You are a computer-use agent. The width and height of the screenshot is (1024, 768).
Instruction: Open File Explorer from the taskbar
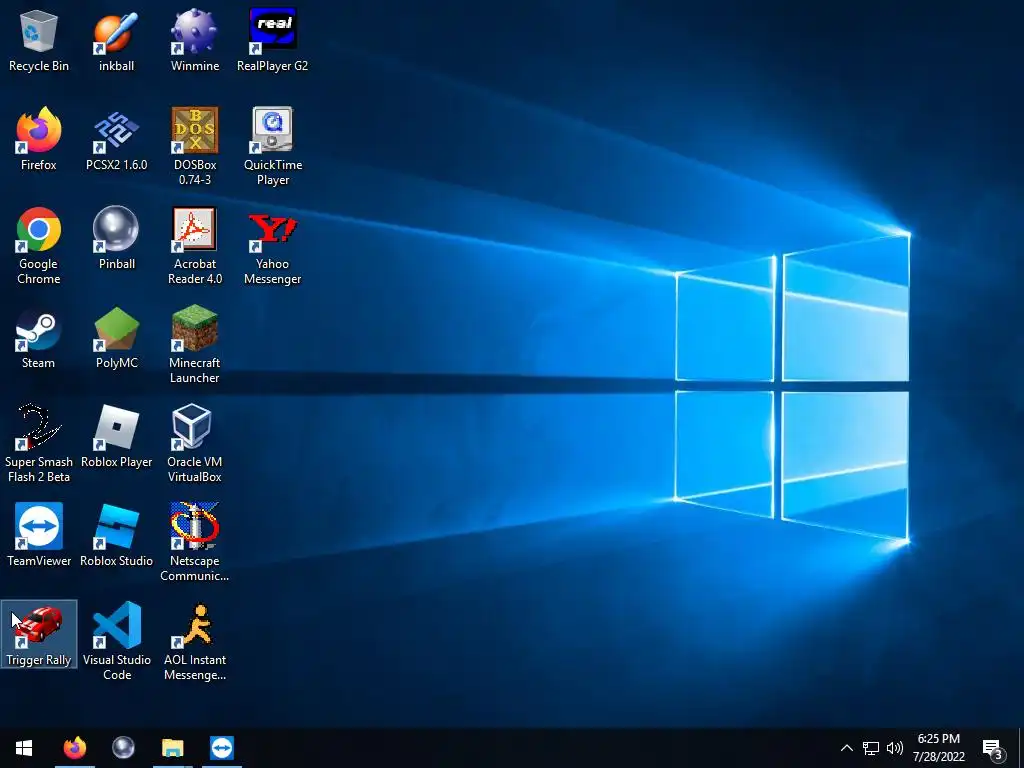pos(172,748)
